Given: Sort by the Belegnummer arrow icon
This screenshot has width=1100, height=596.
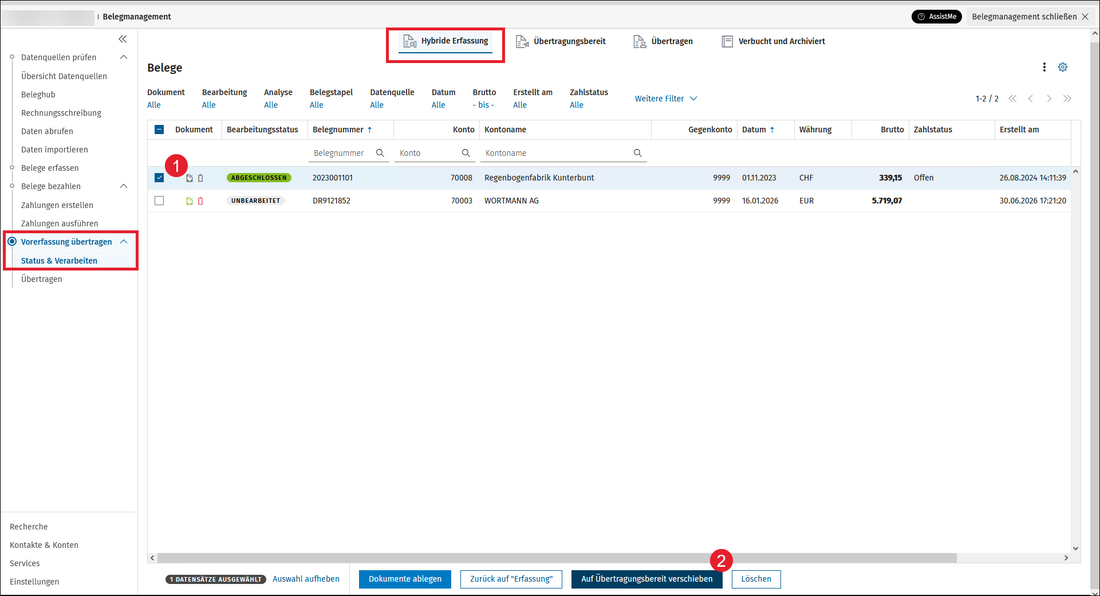Looking at the screenshot, I should 370,130.
